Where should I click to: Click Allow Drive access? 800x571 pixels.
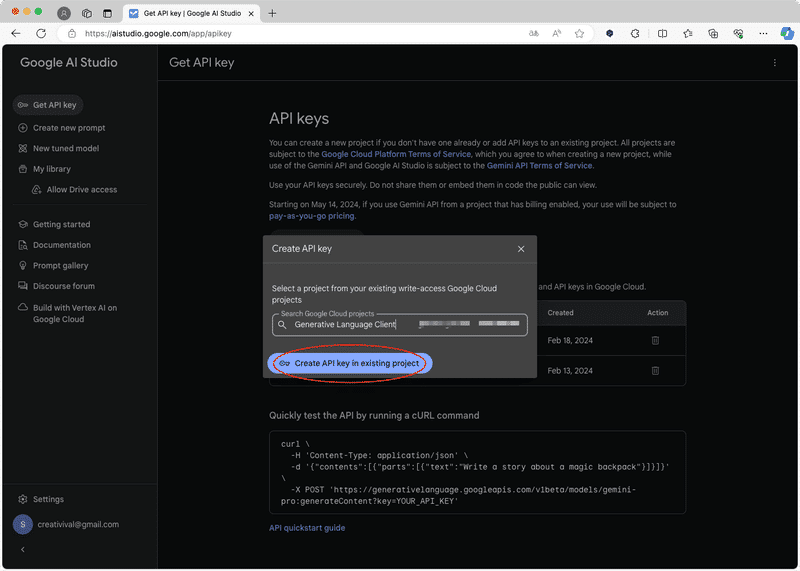coord(74,190)
